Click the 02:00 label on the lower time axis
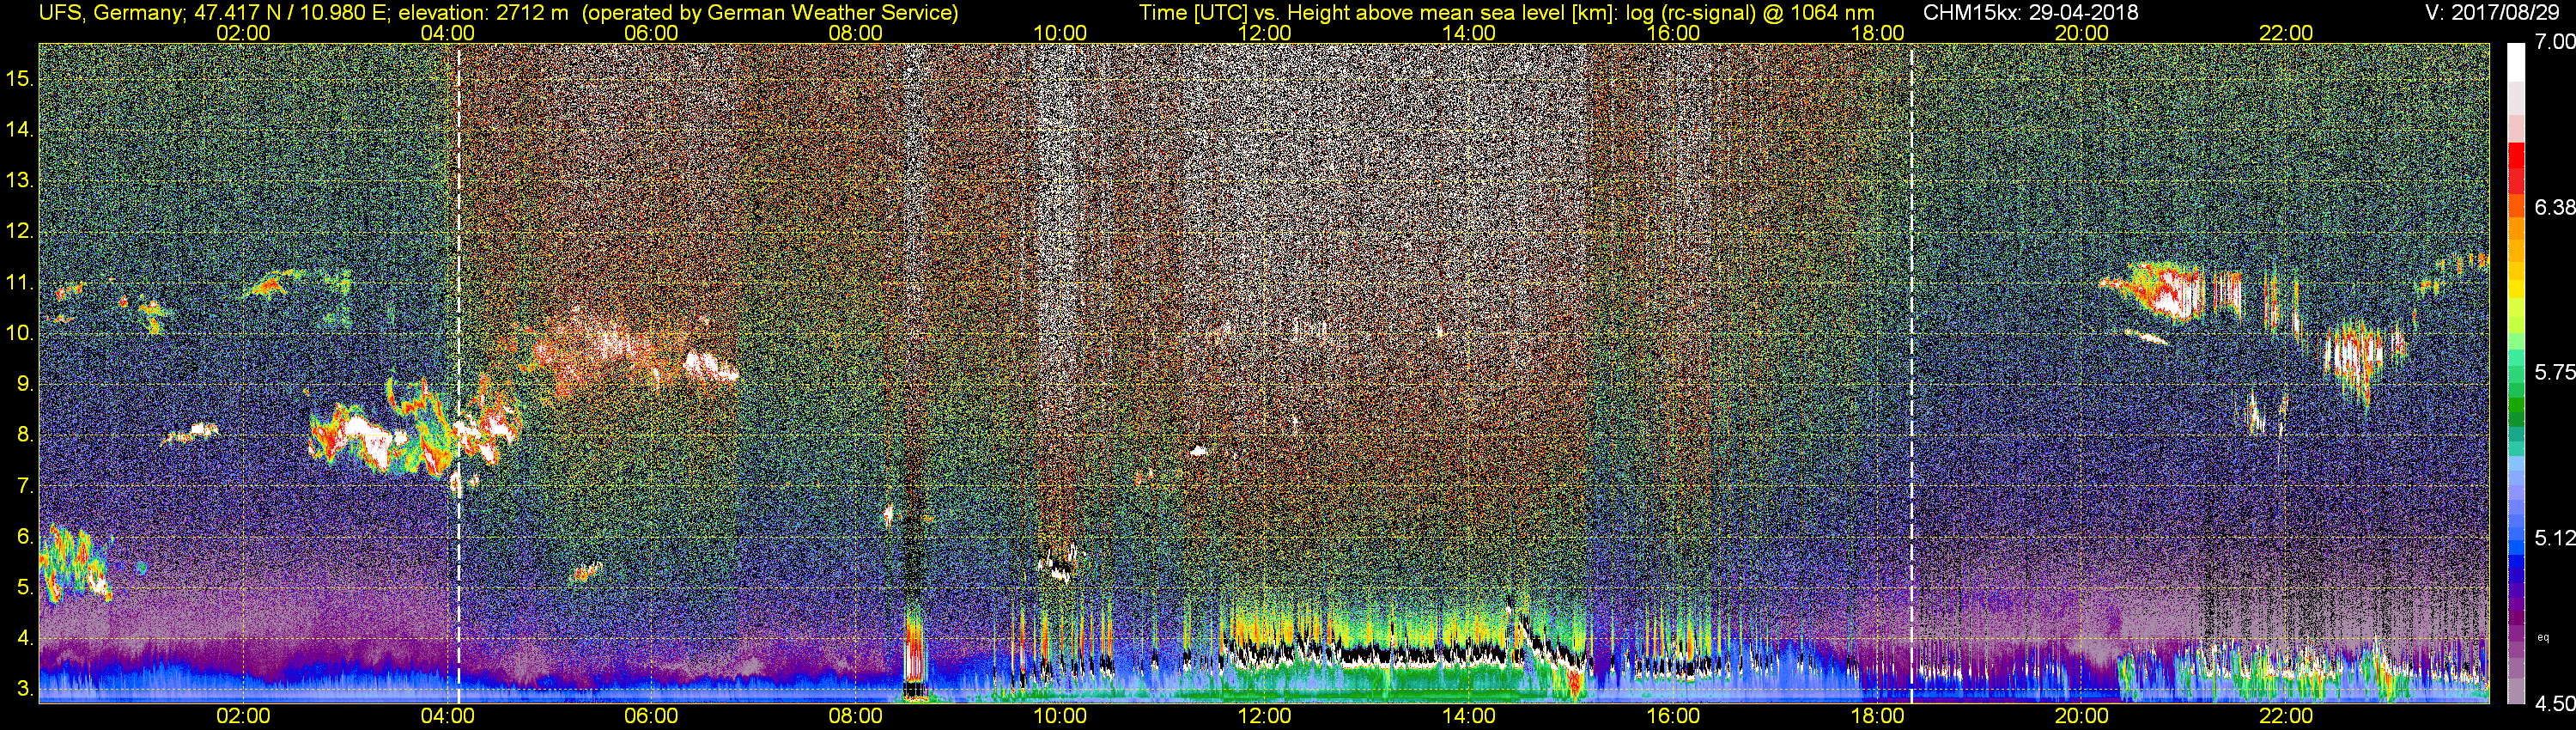 click(x=243, y=716)
